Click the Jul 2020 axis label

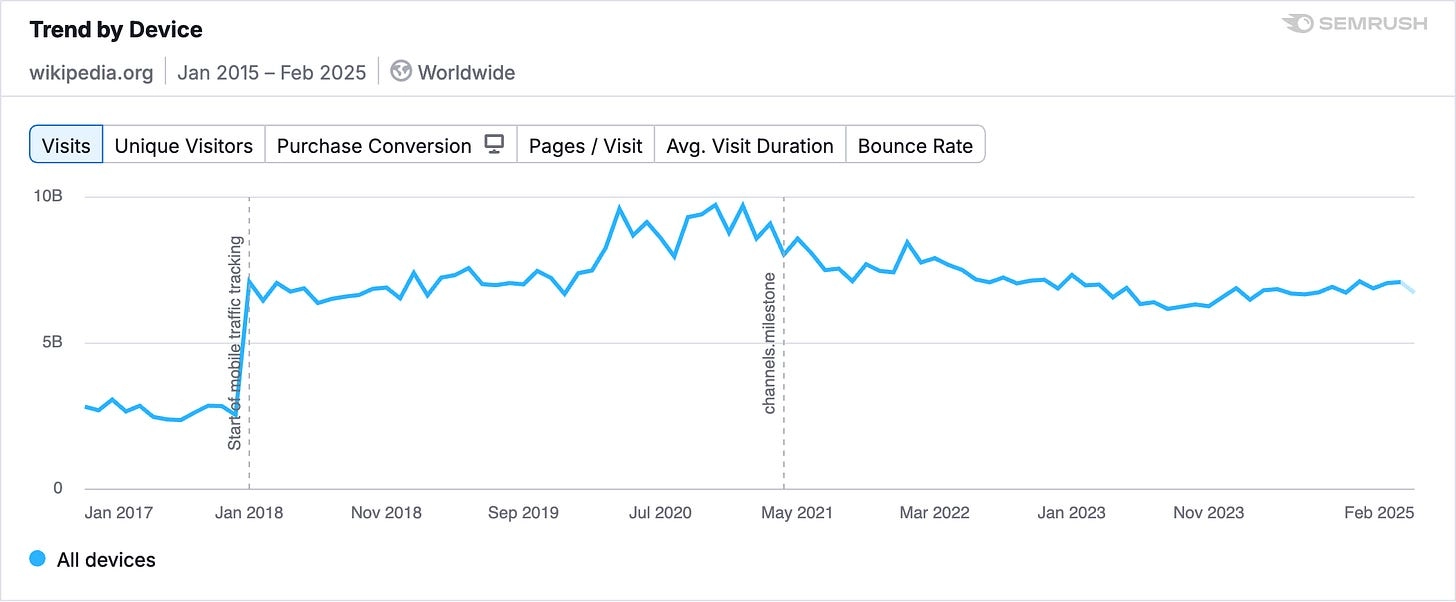point(659,513)
